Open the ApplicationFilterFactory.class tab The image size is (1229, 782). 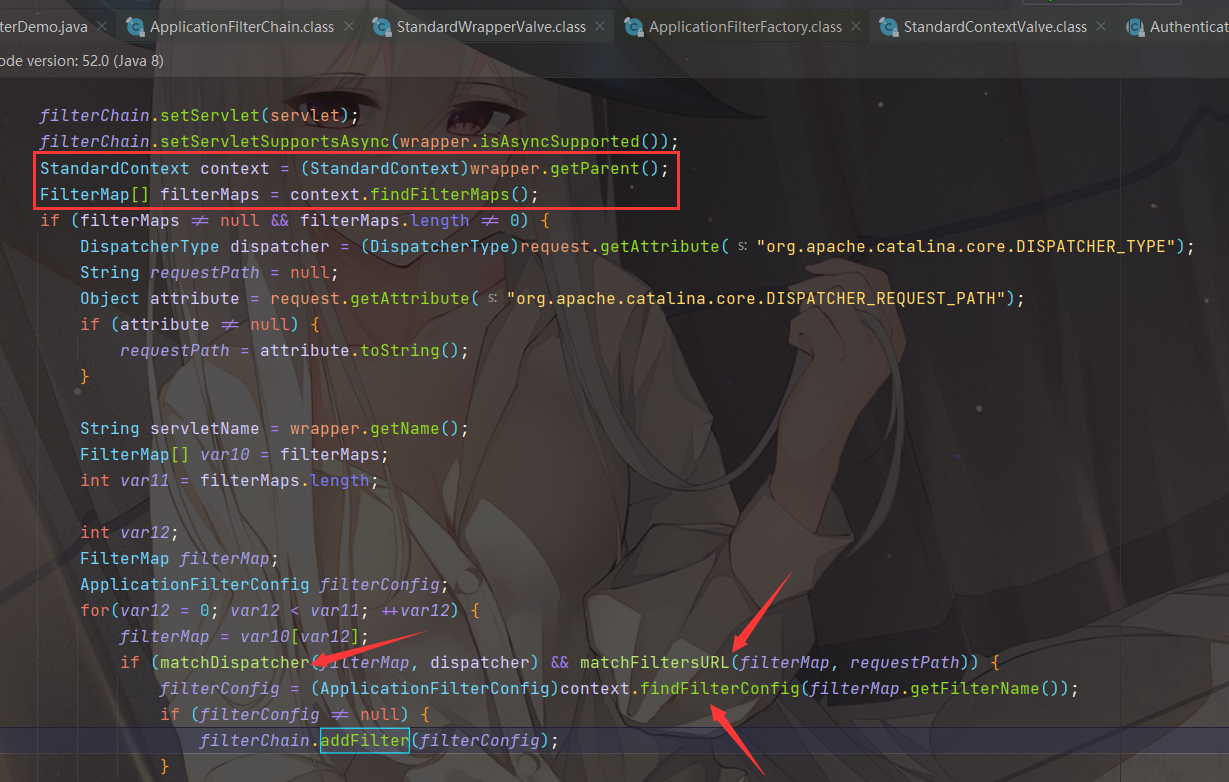[745, 27]
